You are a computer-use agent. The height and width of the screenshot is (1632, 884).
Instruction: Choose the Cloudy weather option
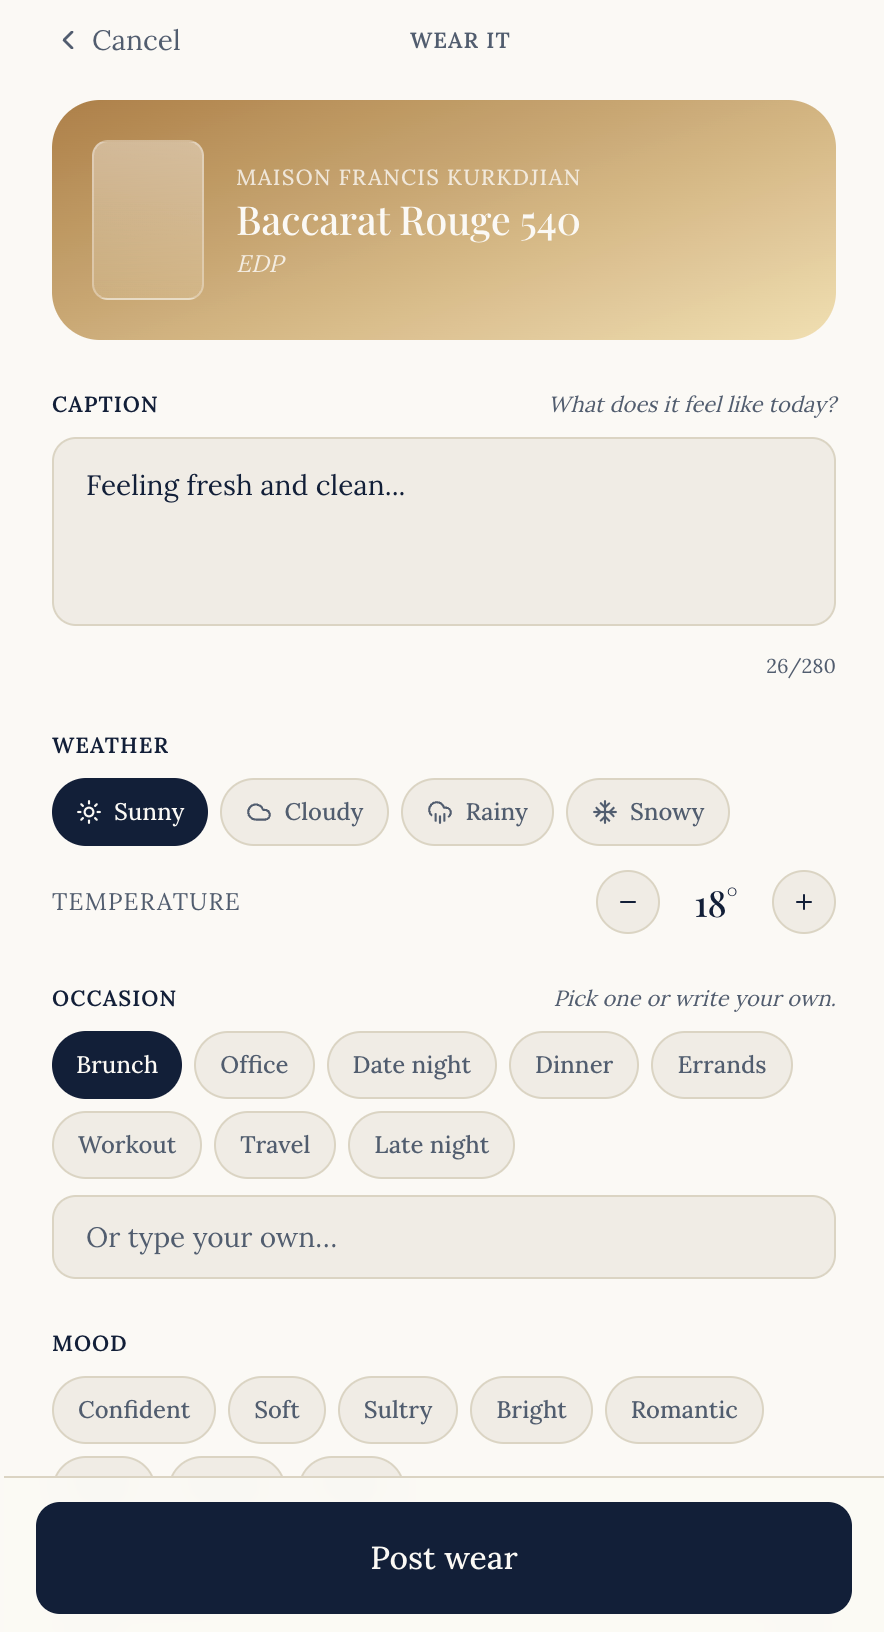click(x=304, y=812)
